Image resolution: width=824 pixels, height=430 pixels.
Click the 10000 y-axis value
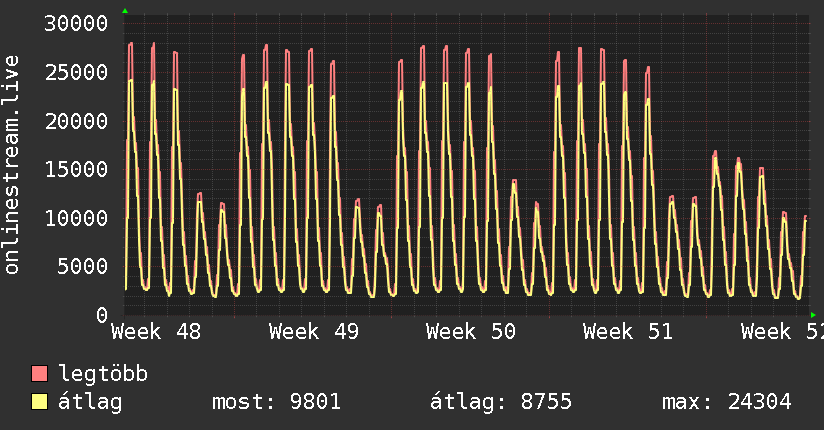click(x=76, y=218)
